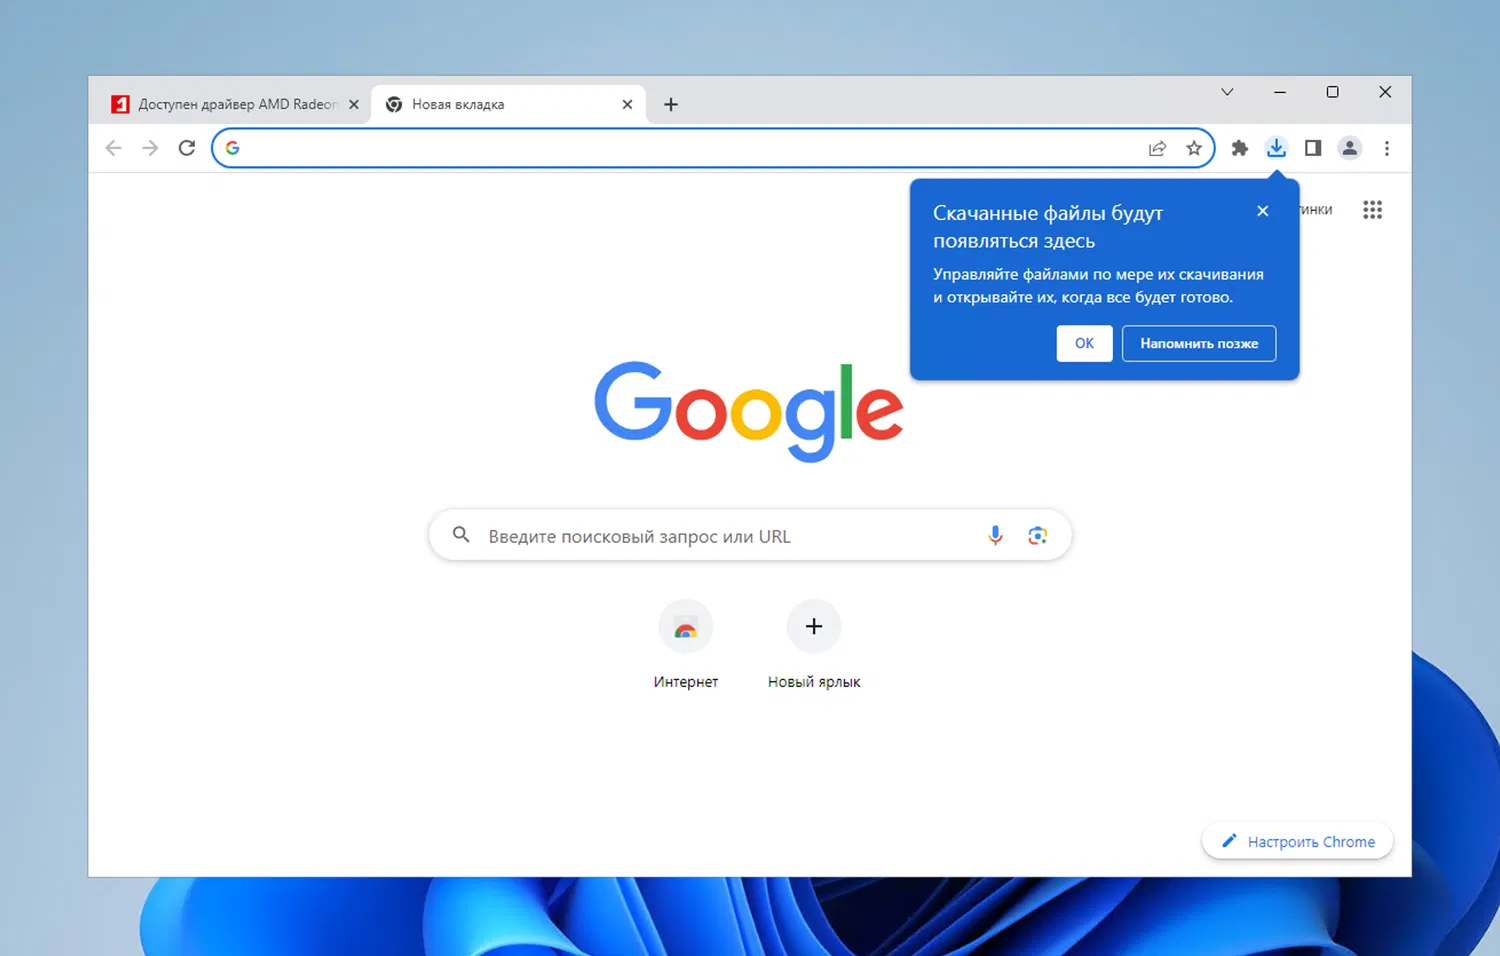Open the Интернет shortcut
The image size is (1500, 956).
pyautogui.click(x=686, y=645)
